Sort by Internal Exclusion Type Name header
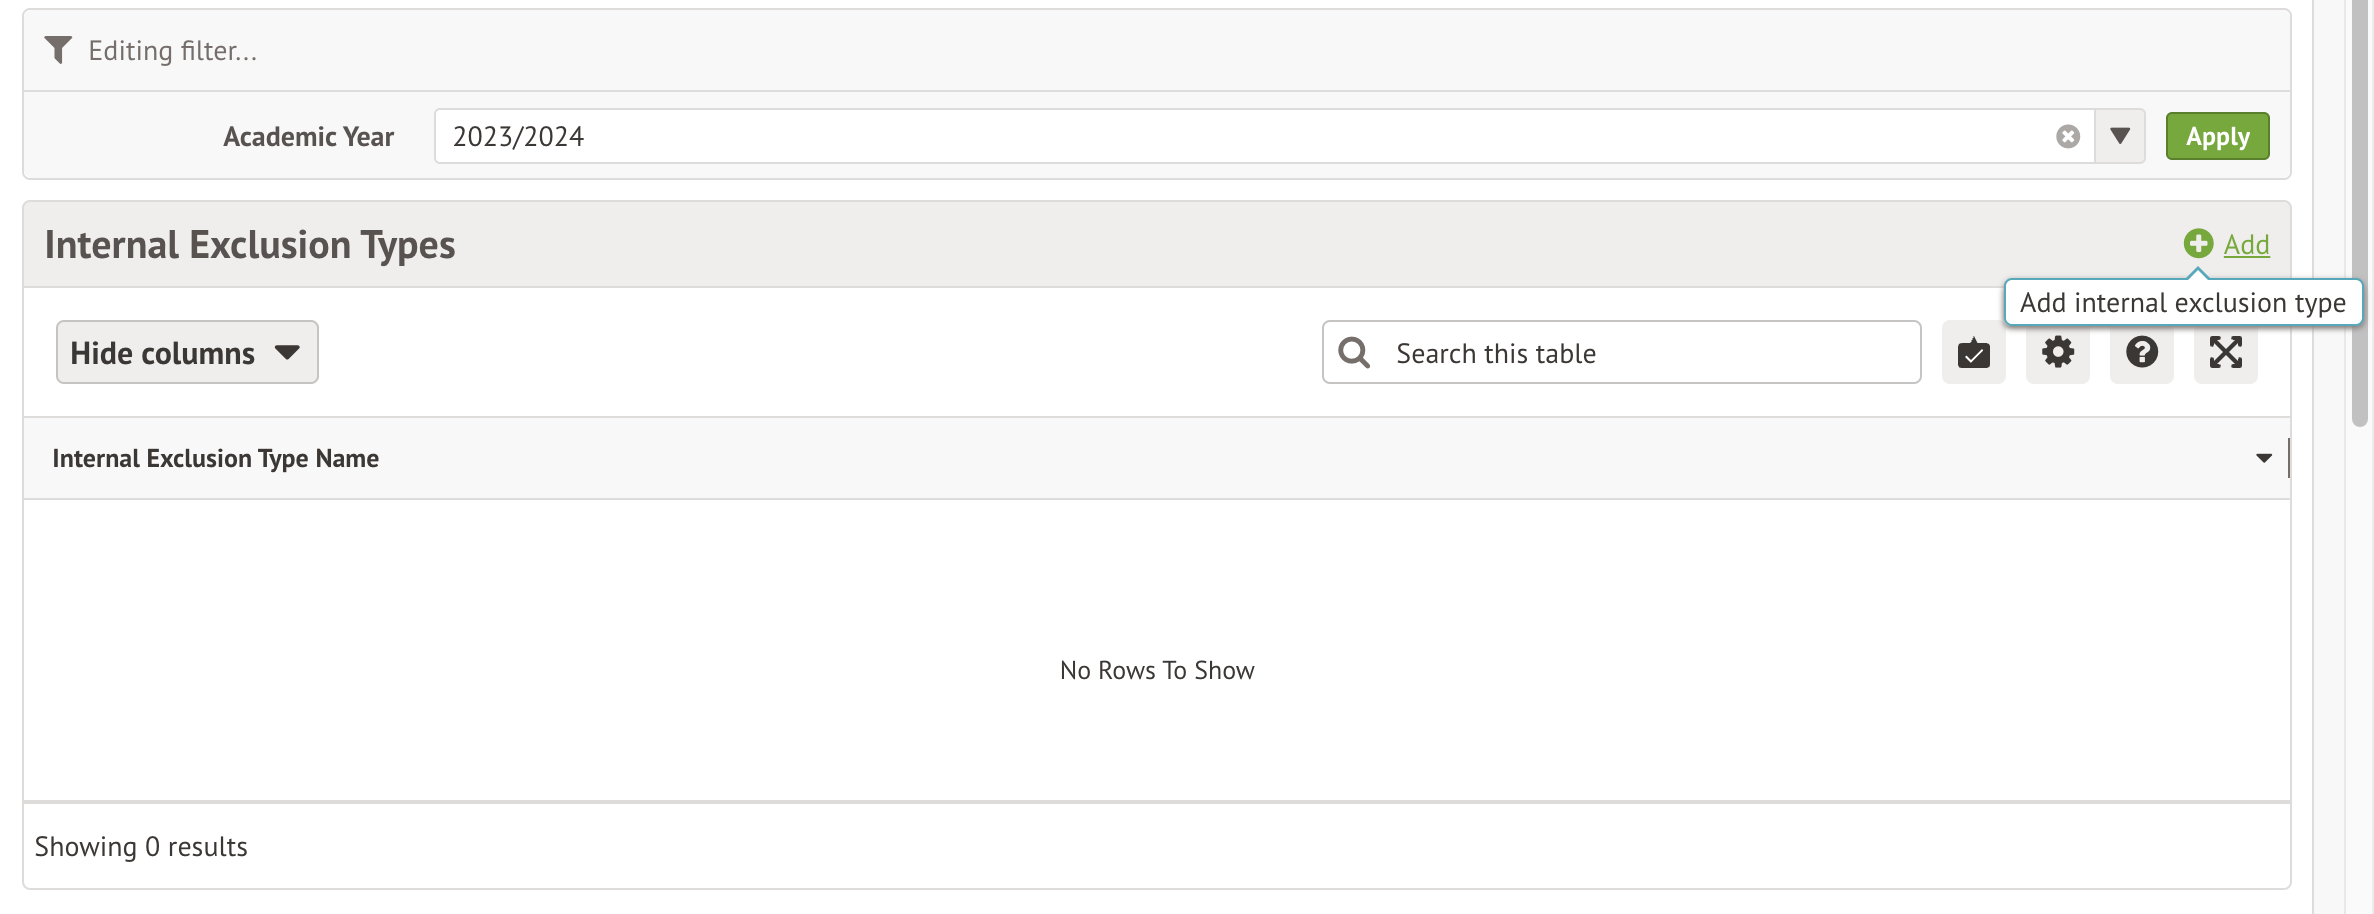Screen dimensions: 2374x914 click(216, 458)
